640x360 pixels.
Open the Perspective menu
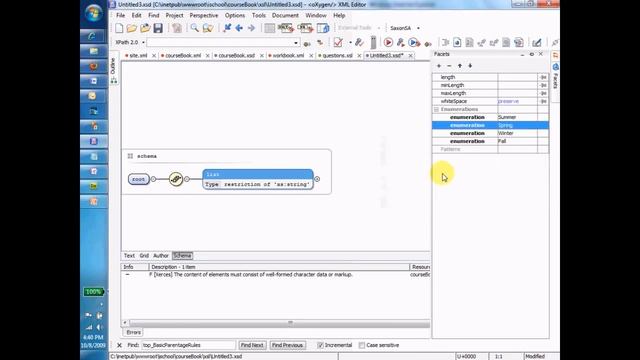click(x=204, y=16)
